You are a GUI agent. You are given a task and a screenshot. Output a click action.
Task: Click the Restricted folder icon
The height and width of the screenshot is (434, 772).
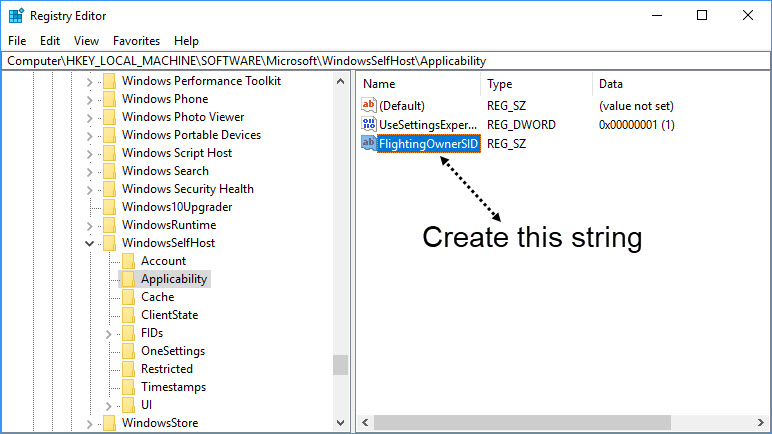click(x=129, y=369)
